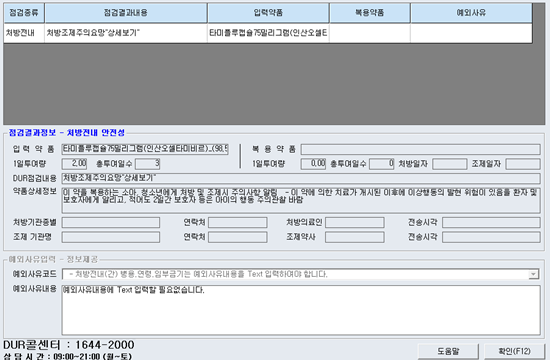Screen dimensions: 550x360
Task: Click the 점검결과정보 - 처방전내 안전성 heading
Action: pyautogui.click(x=67, y=133)
